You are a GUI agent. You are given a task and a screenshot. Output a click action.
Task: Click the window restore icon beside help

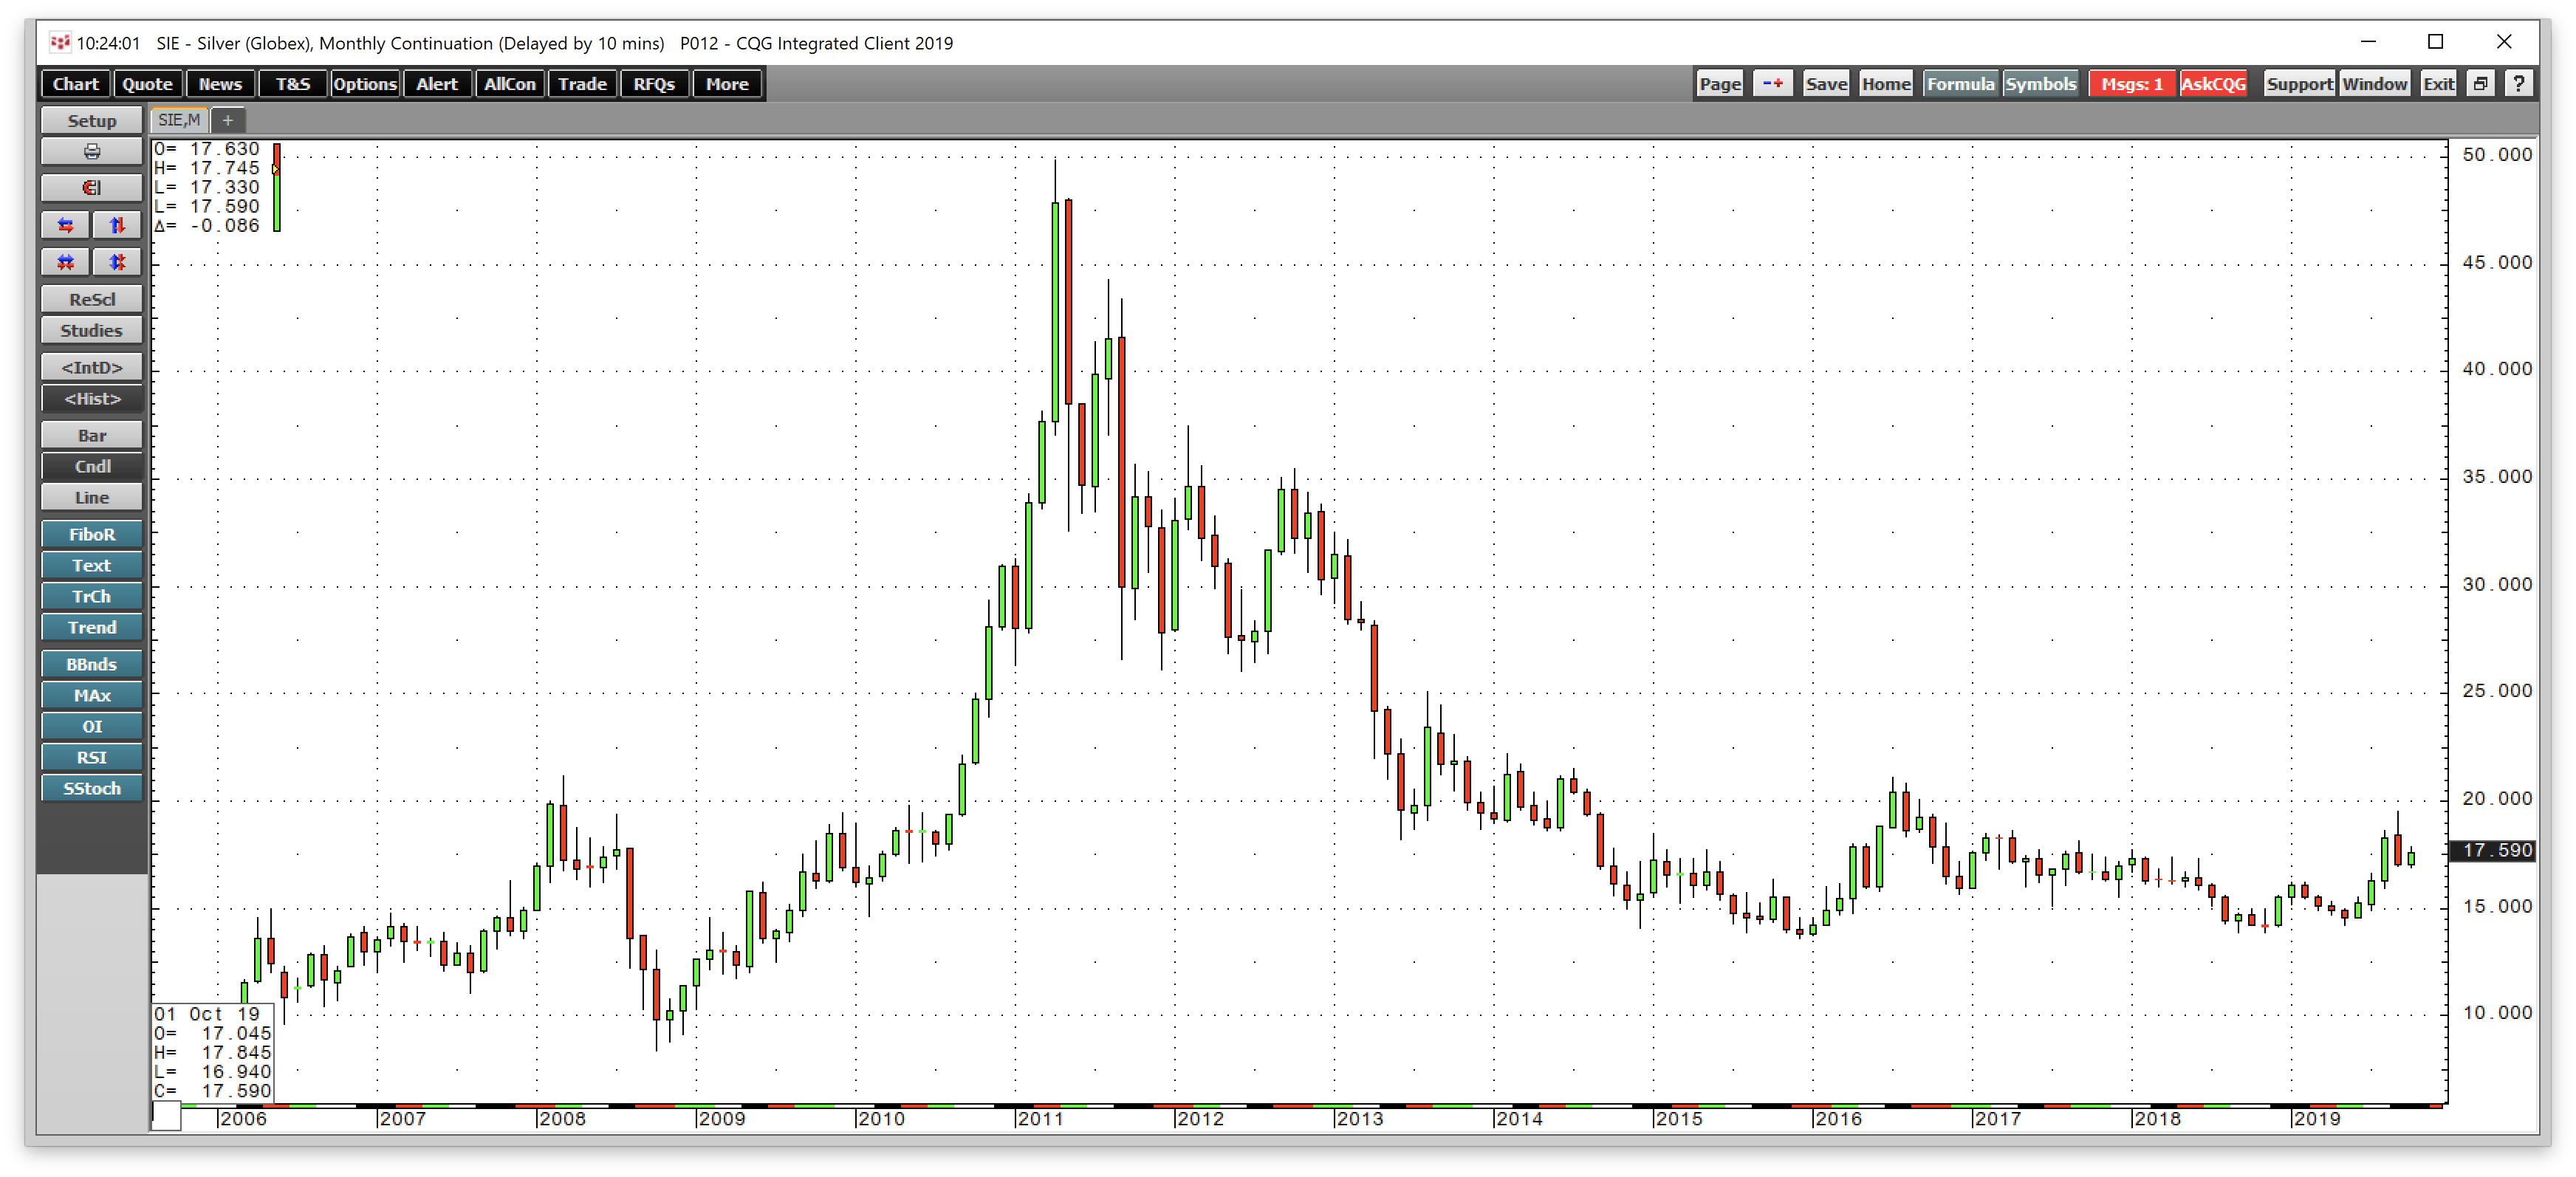point(2480,83)
